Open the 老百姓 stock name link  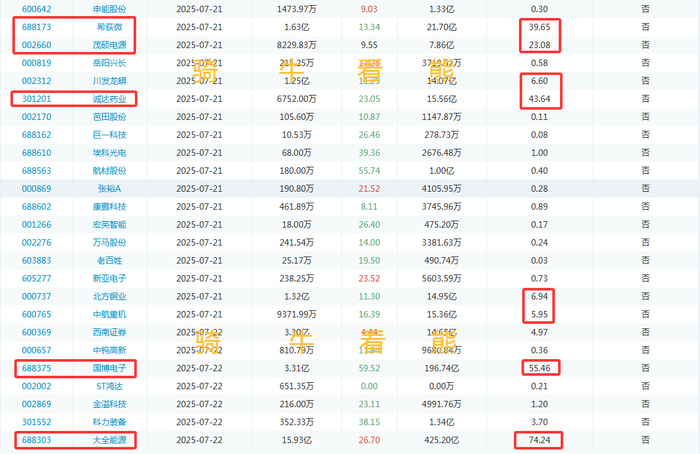[109, 260]
